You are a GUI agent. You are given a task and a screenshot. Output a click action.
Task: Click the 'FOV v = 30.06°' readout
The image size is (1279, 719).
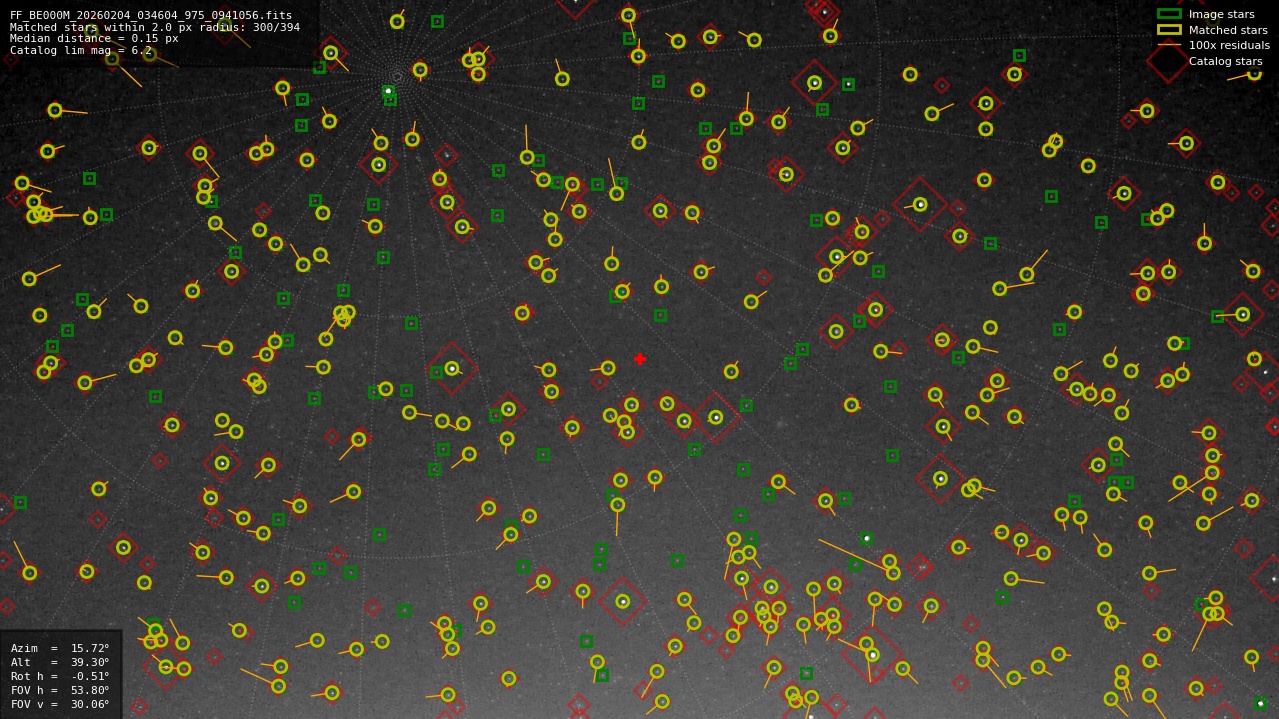tap(60, 704)
